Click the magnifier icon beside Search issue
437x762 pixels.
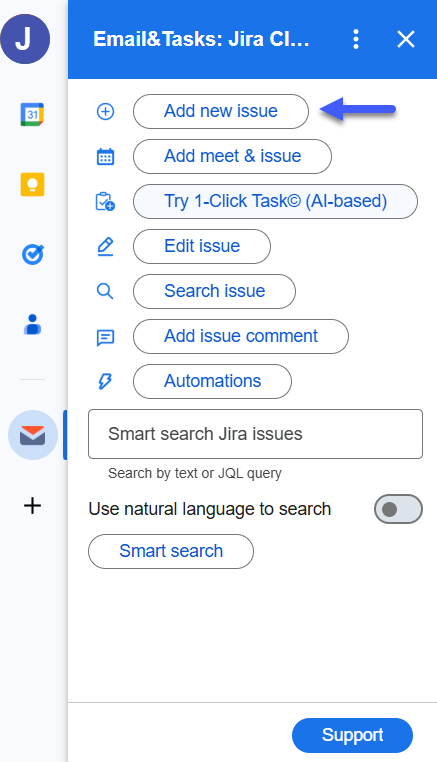pyautogui.click(x=105, y=292)
